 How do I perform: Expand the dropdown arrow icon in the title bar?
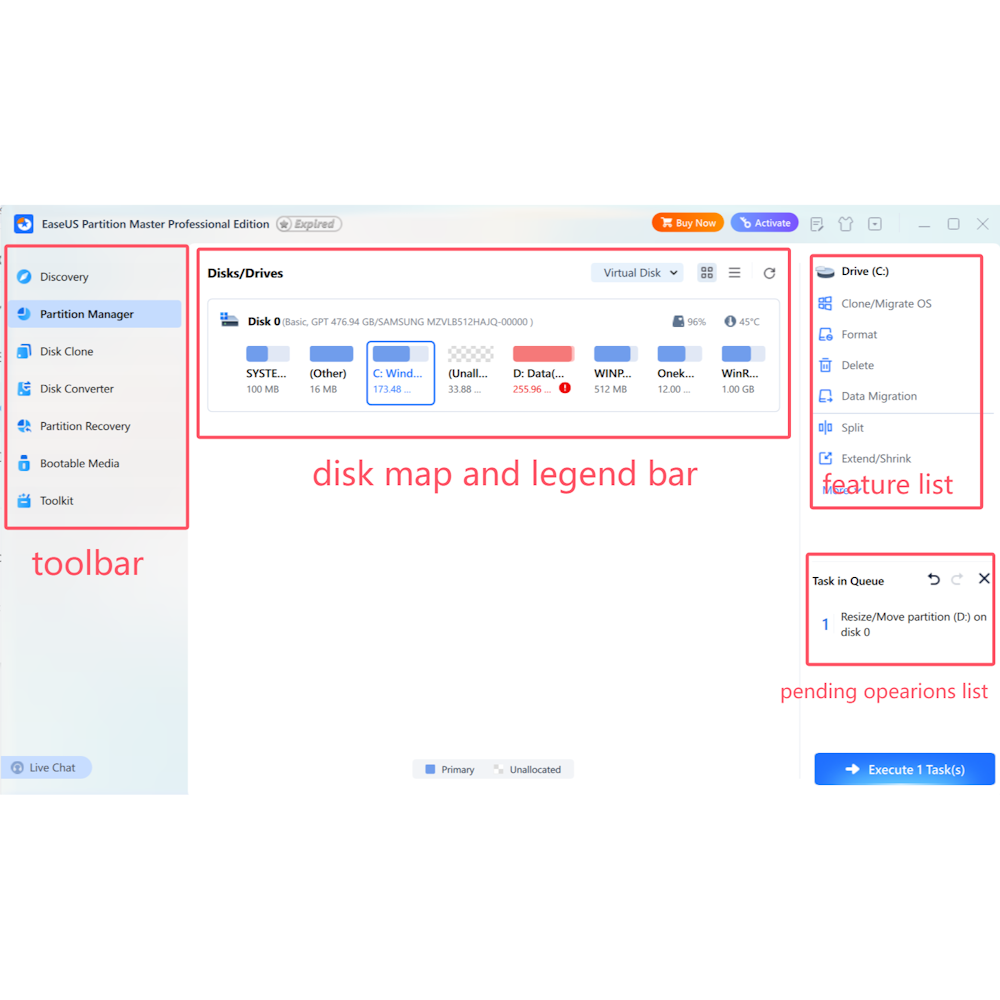873,224
